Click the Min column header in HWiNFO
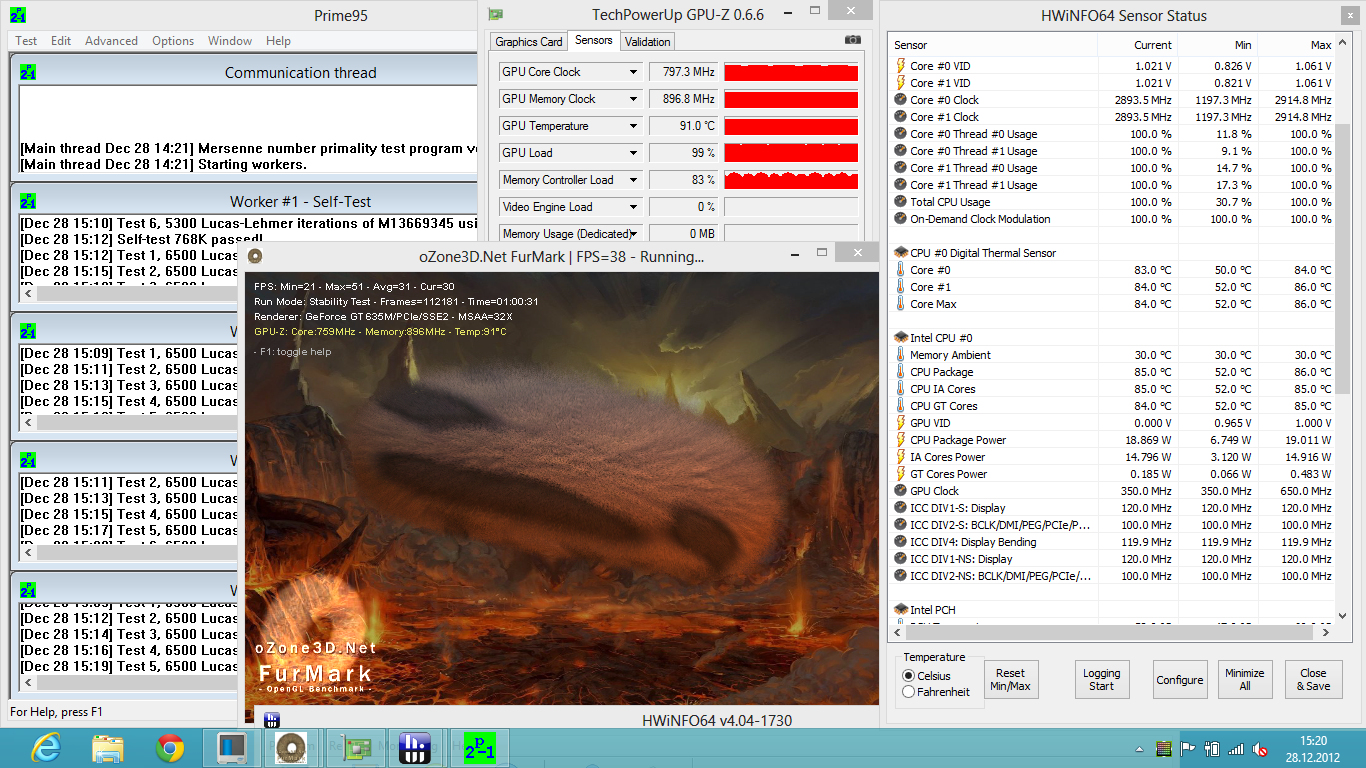This screenshot has width=1366, height=768. 1217,45
